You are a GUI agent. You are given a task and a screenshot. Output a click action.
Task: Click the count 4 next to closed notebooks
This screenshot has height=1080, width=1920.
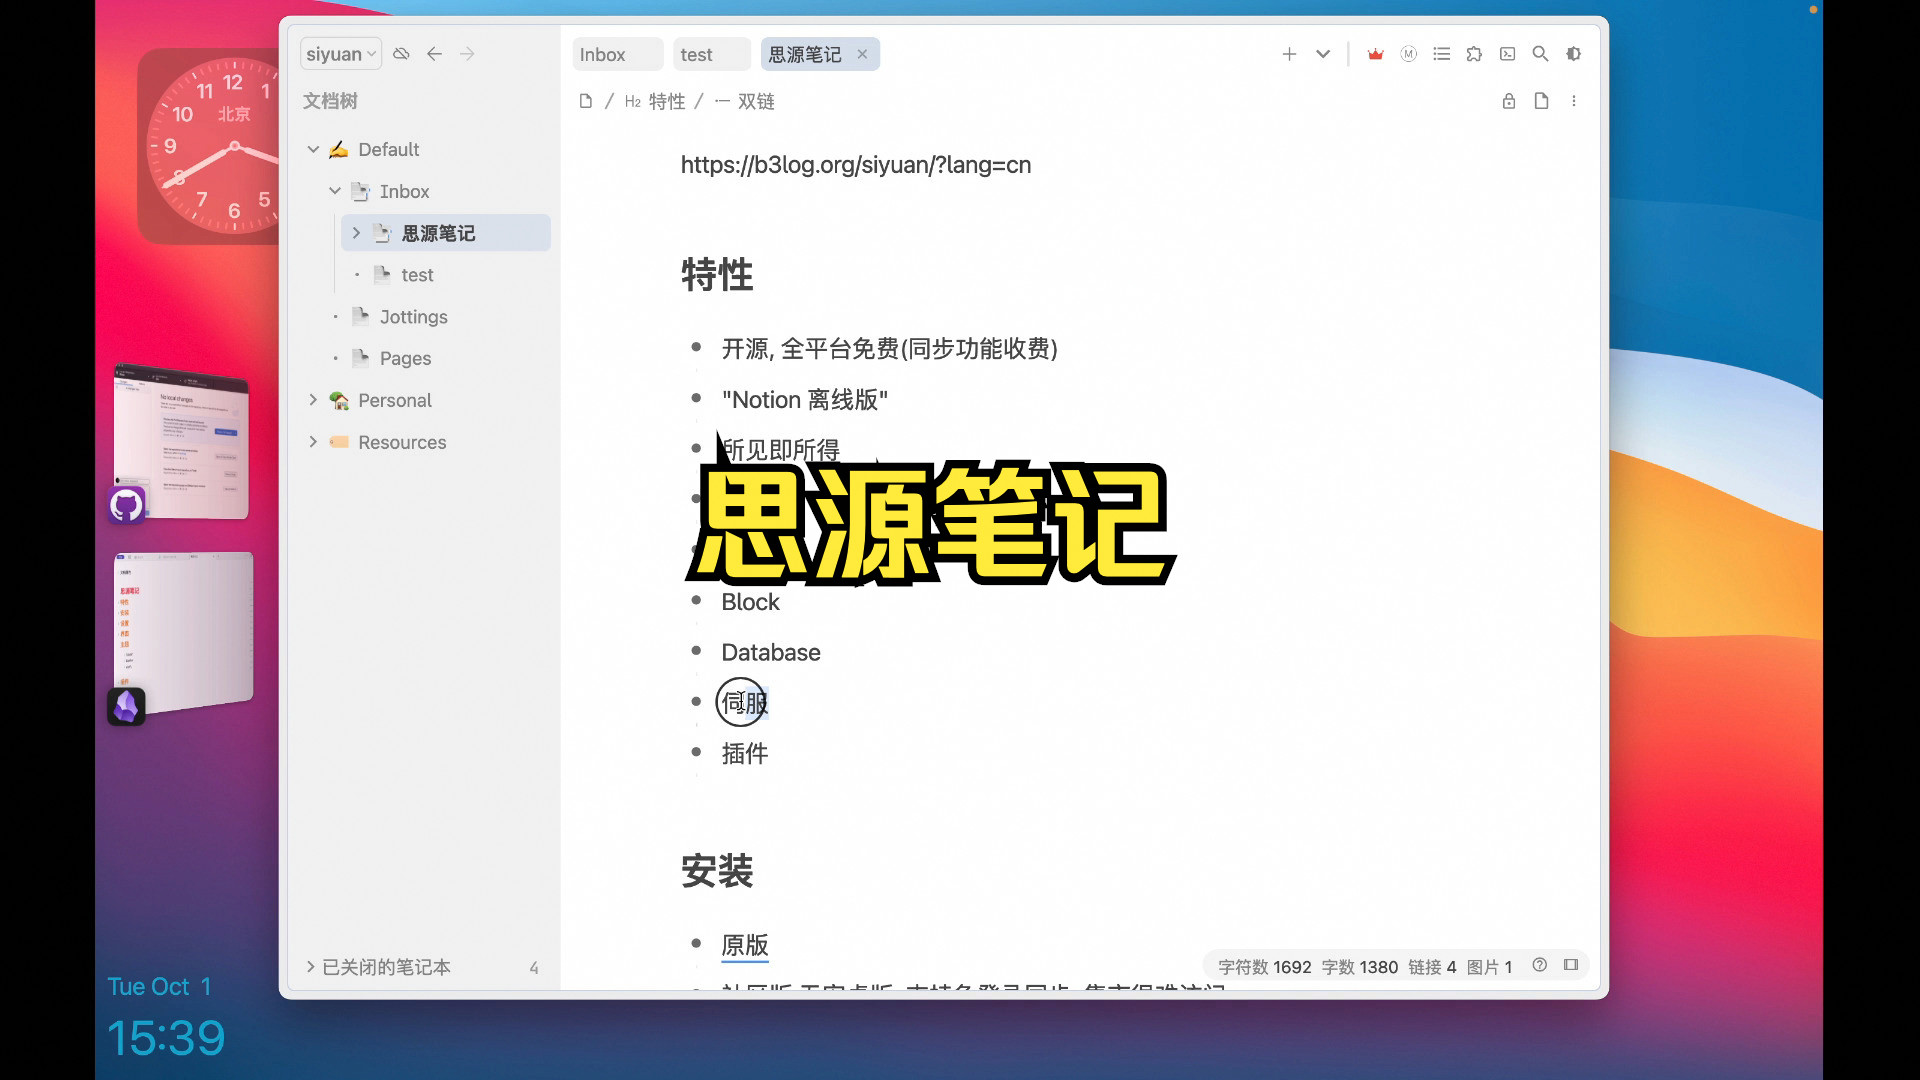534,967
